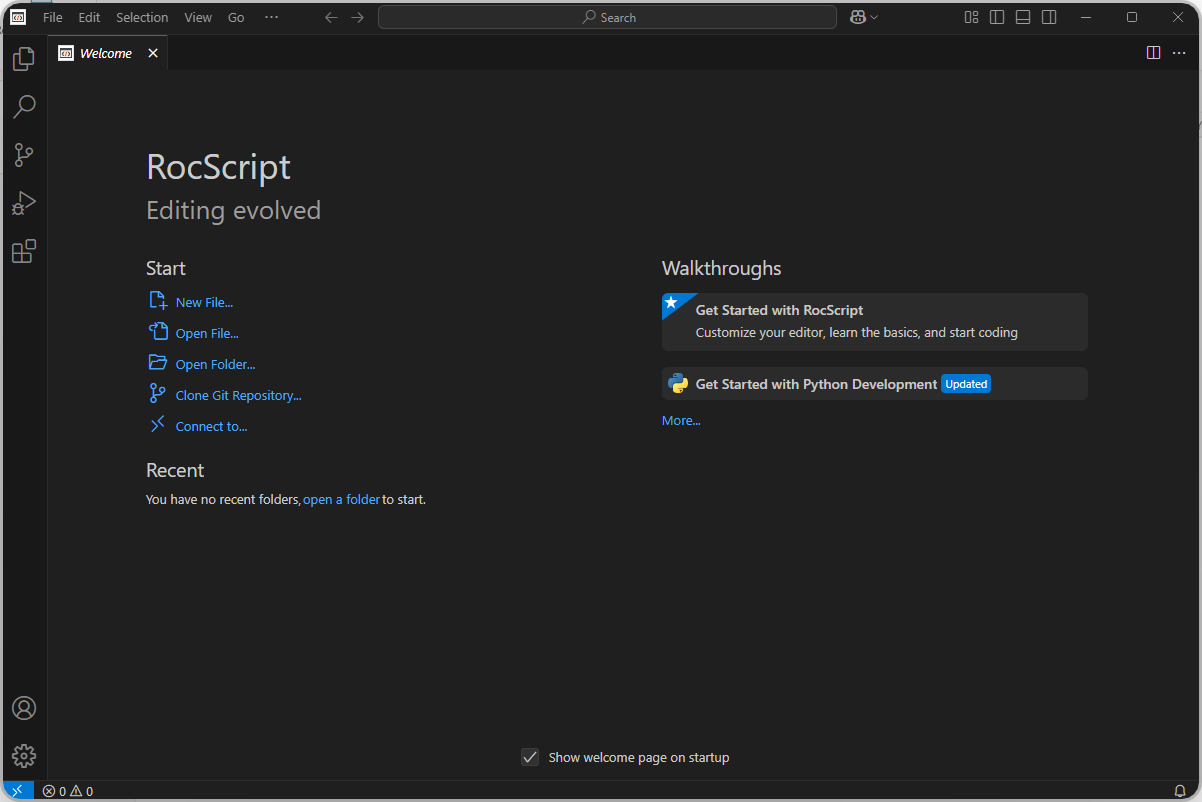
Task: Open the Selection menu
Action: click(x=142, y=17)
